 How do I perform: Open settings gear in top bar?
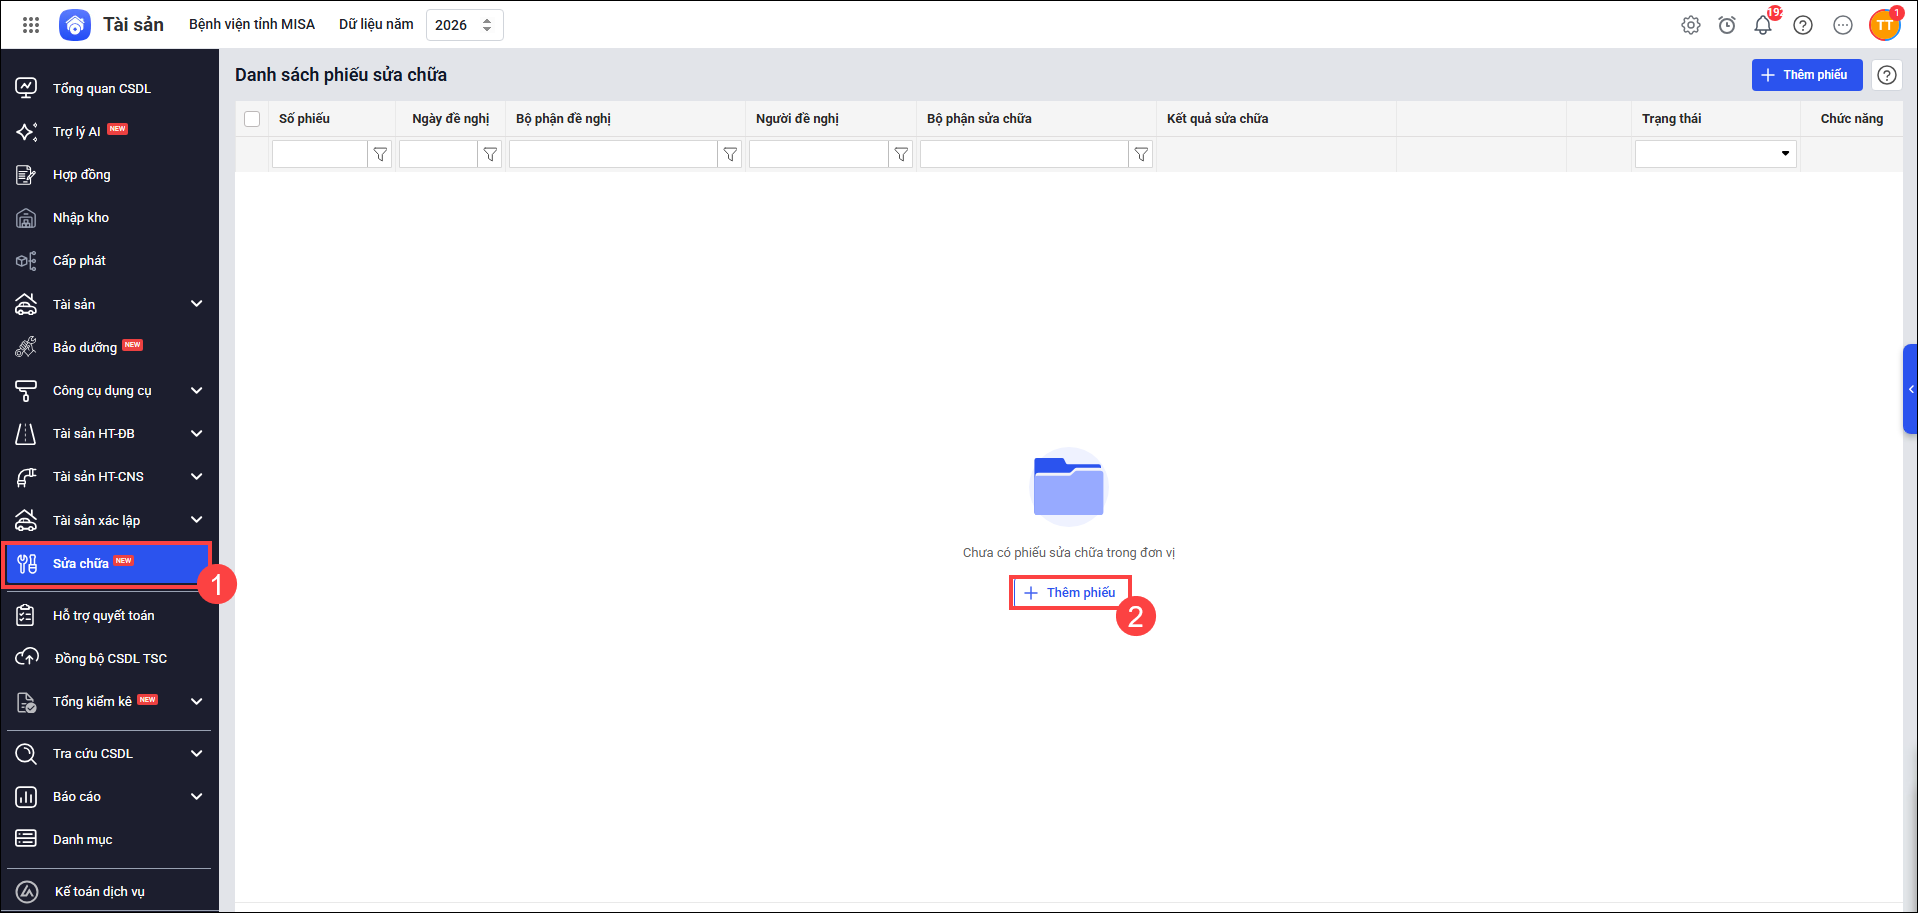1691,25
